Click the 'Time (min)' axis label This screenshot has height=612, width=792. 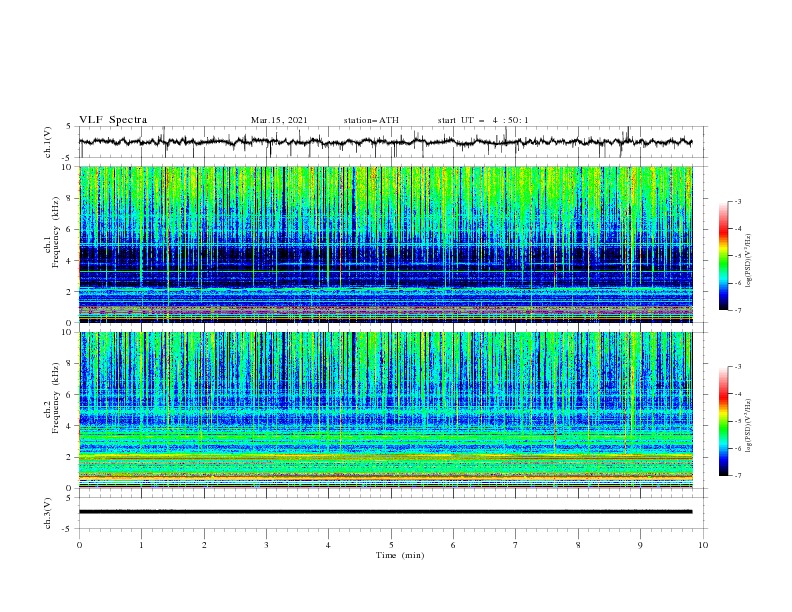(400, 555)
